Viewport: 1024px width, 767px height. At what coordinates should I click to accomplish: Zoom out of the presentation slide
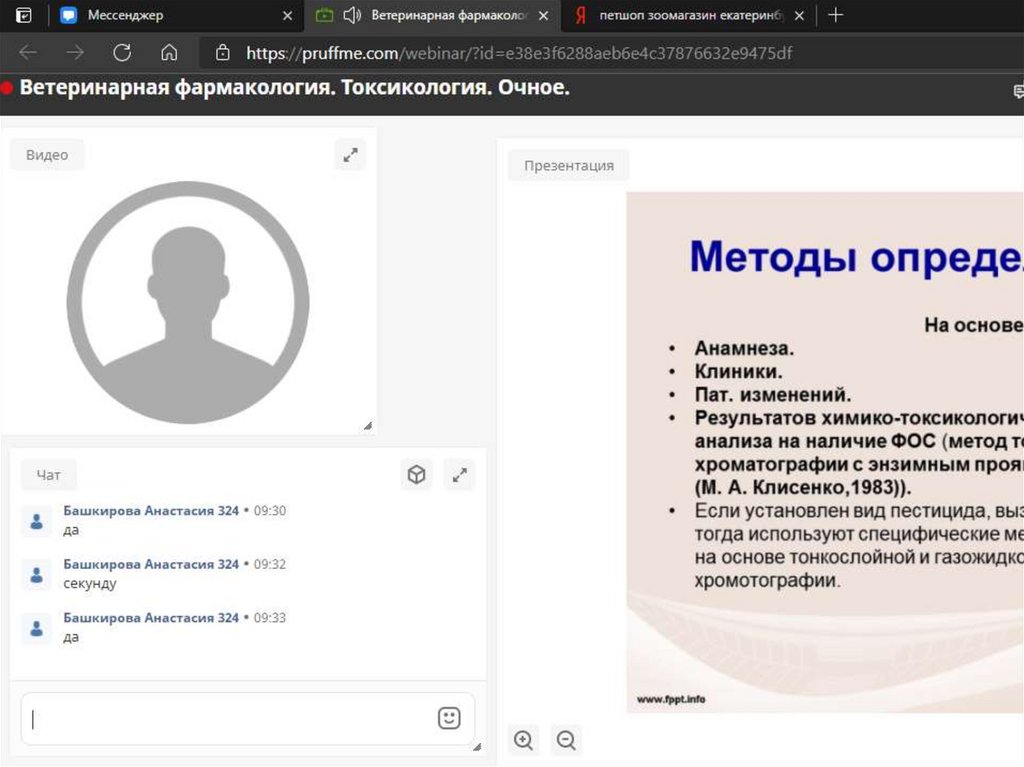[566, 740]
